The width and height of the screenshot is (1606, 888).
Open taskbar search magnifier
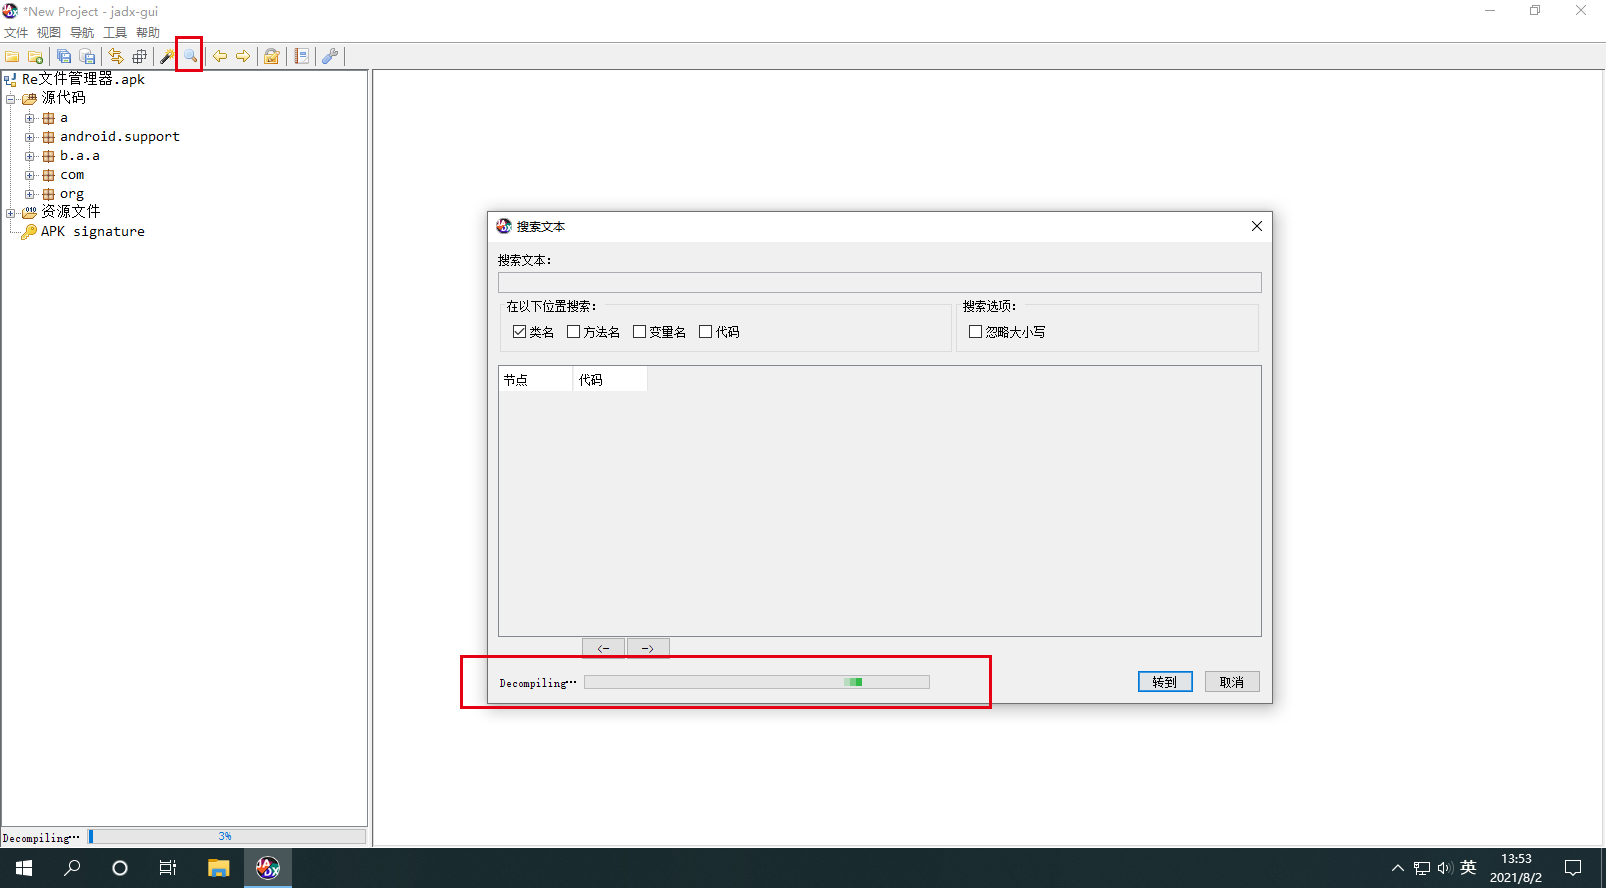72,868
